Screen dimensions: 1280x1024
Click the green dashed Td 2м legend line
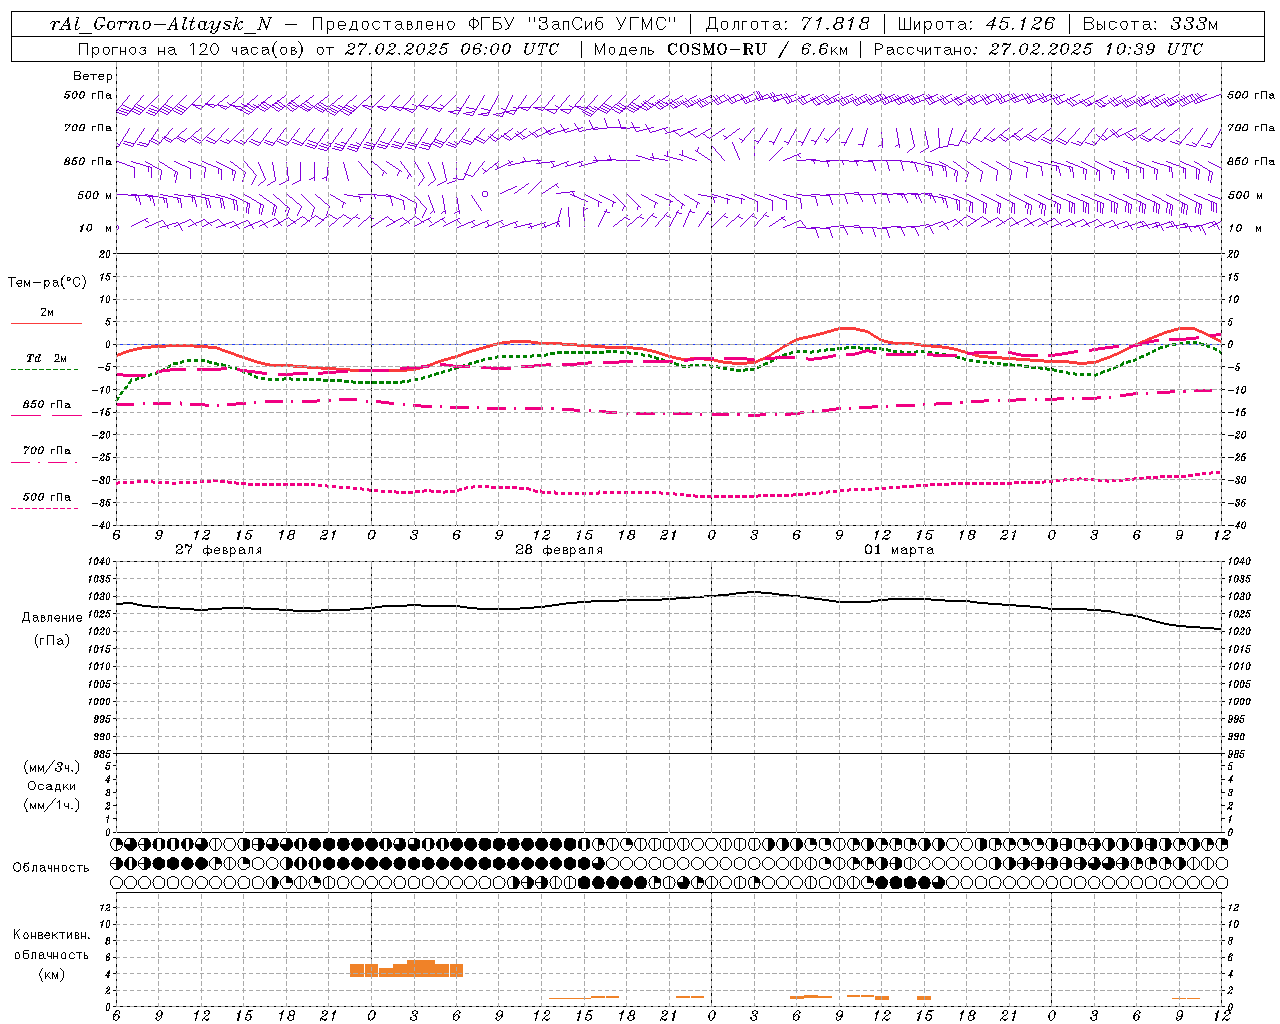[44, 369]
